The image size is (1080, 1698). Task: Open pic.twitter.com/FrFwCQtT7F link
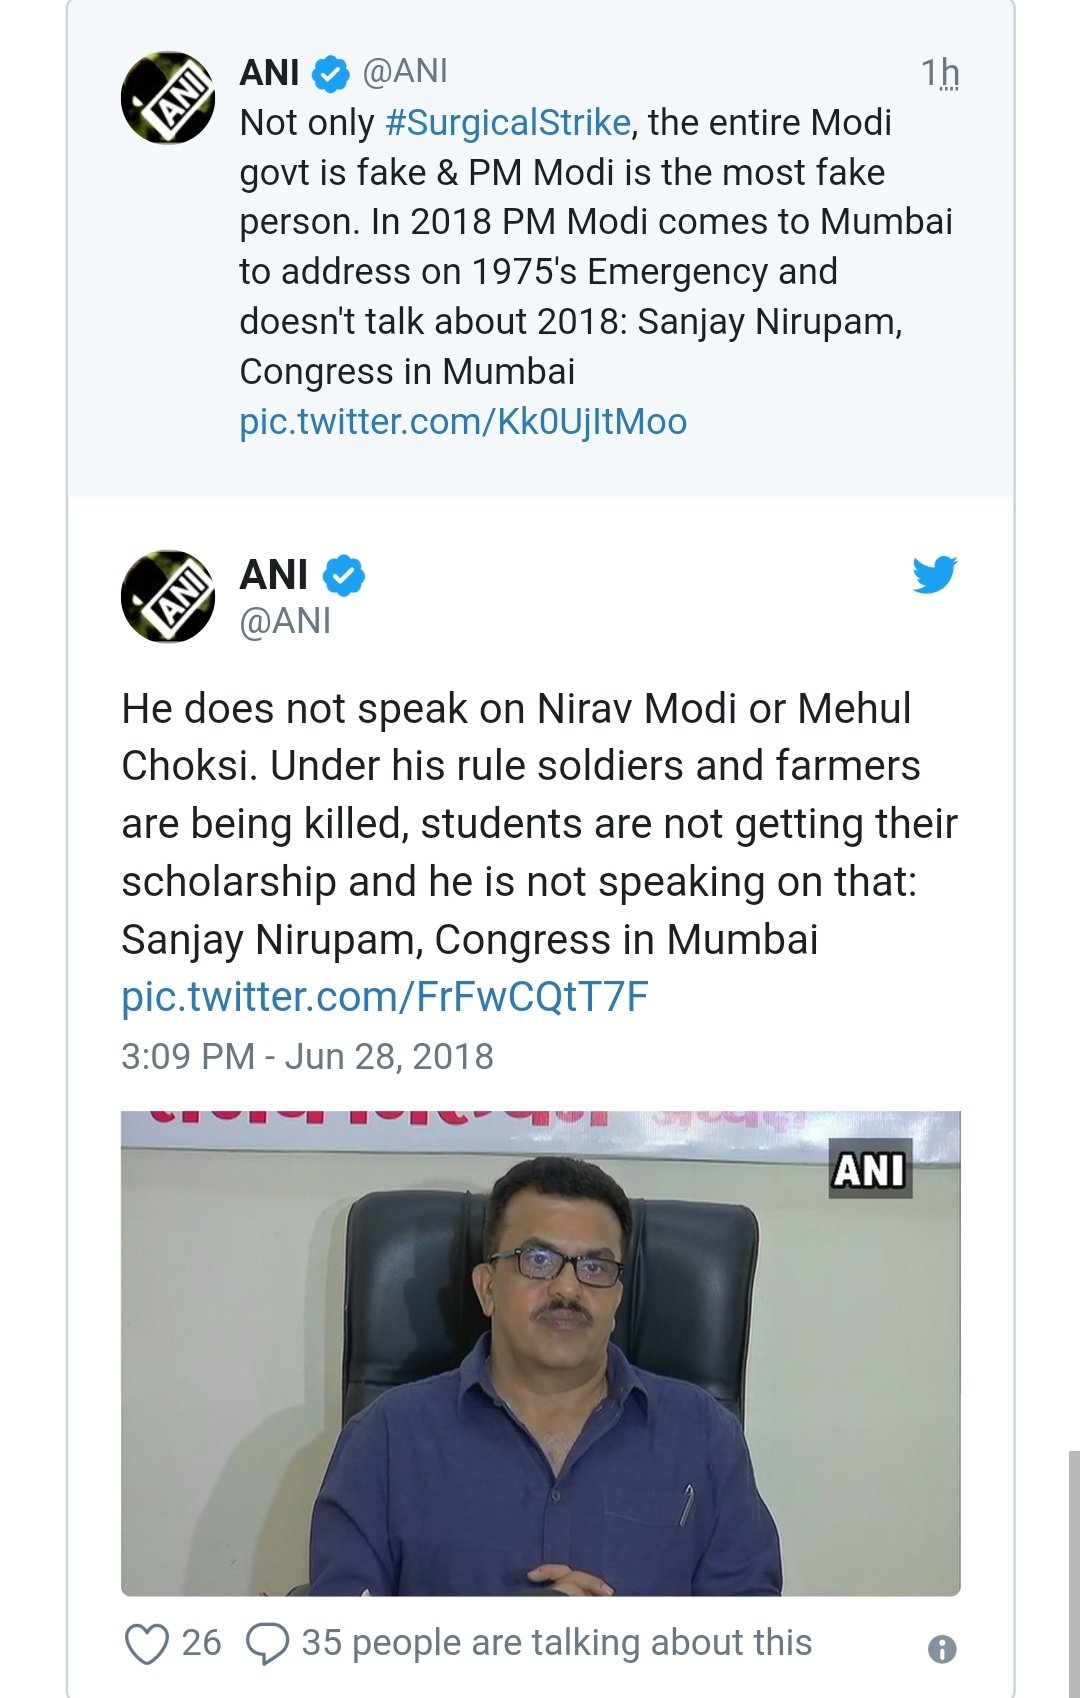[385, 997]
